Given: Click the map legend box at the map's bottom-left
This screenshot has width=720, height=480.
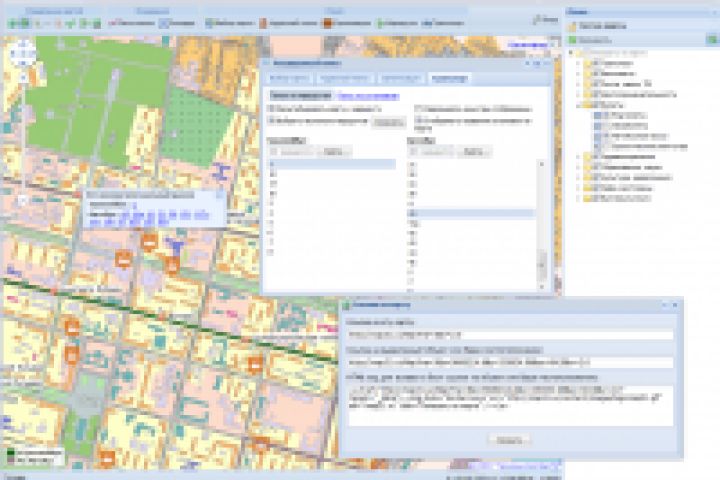Looking at the screenshot, I should coord(34,455).
